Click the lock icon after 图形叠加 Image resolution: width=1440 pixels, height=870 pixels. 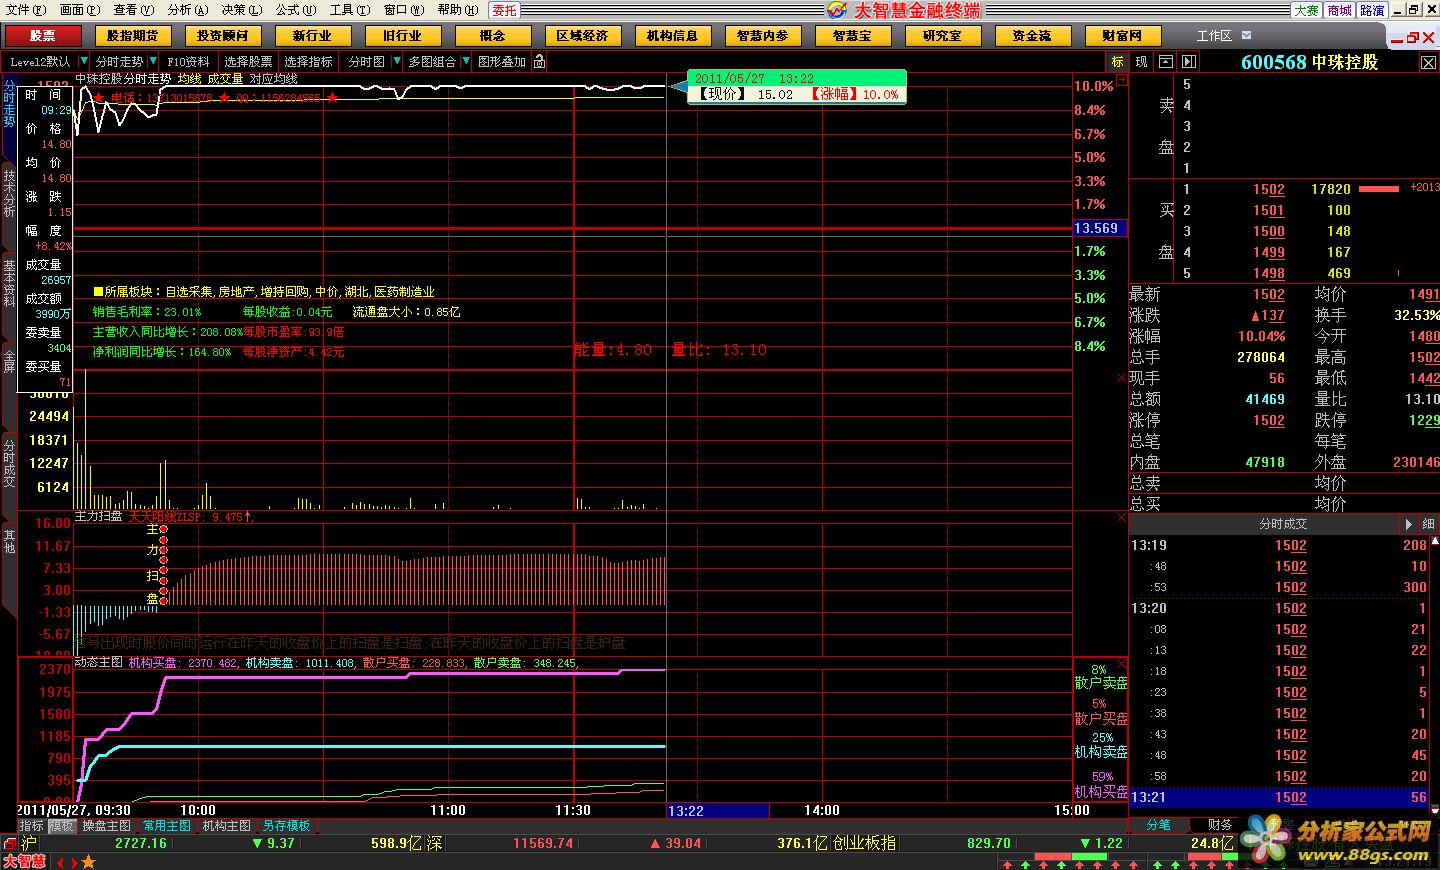point(540,61)
